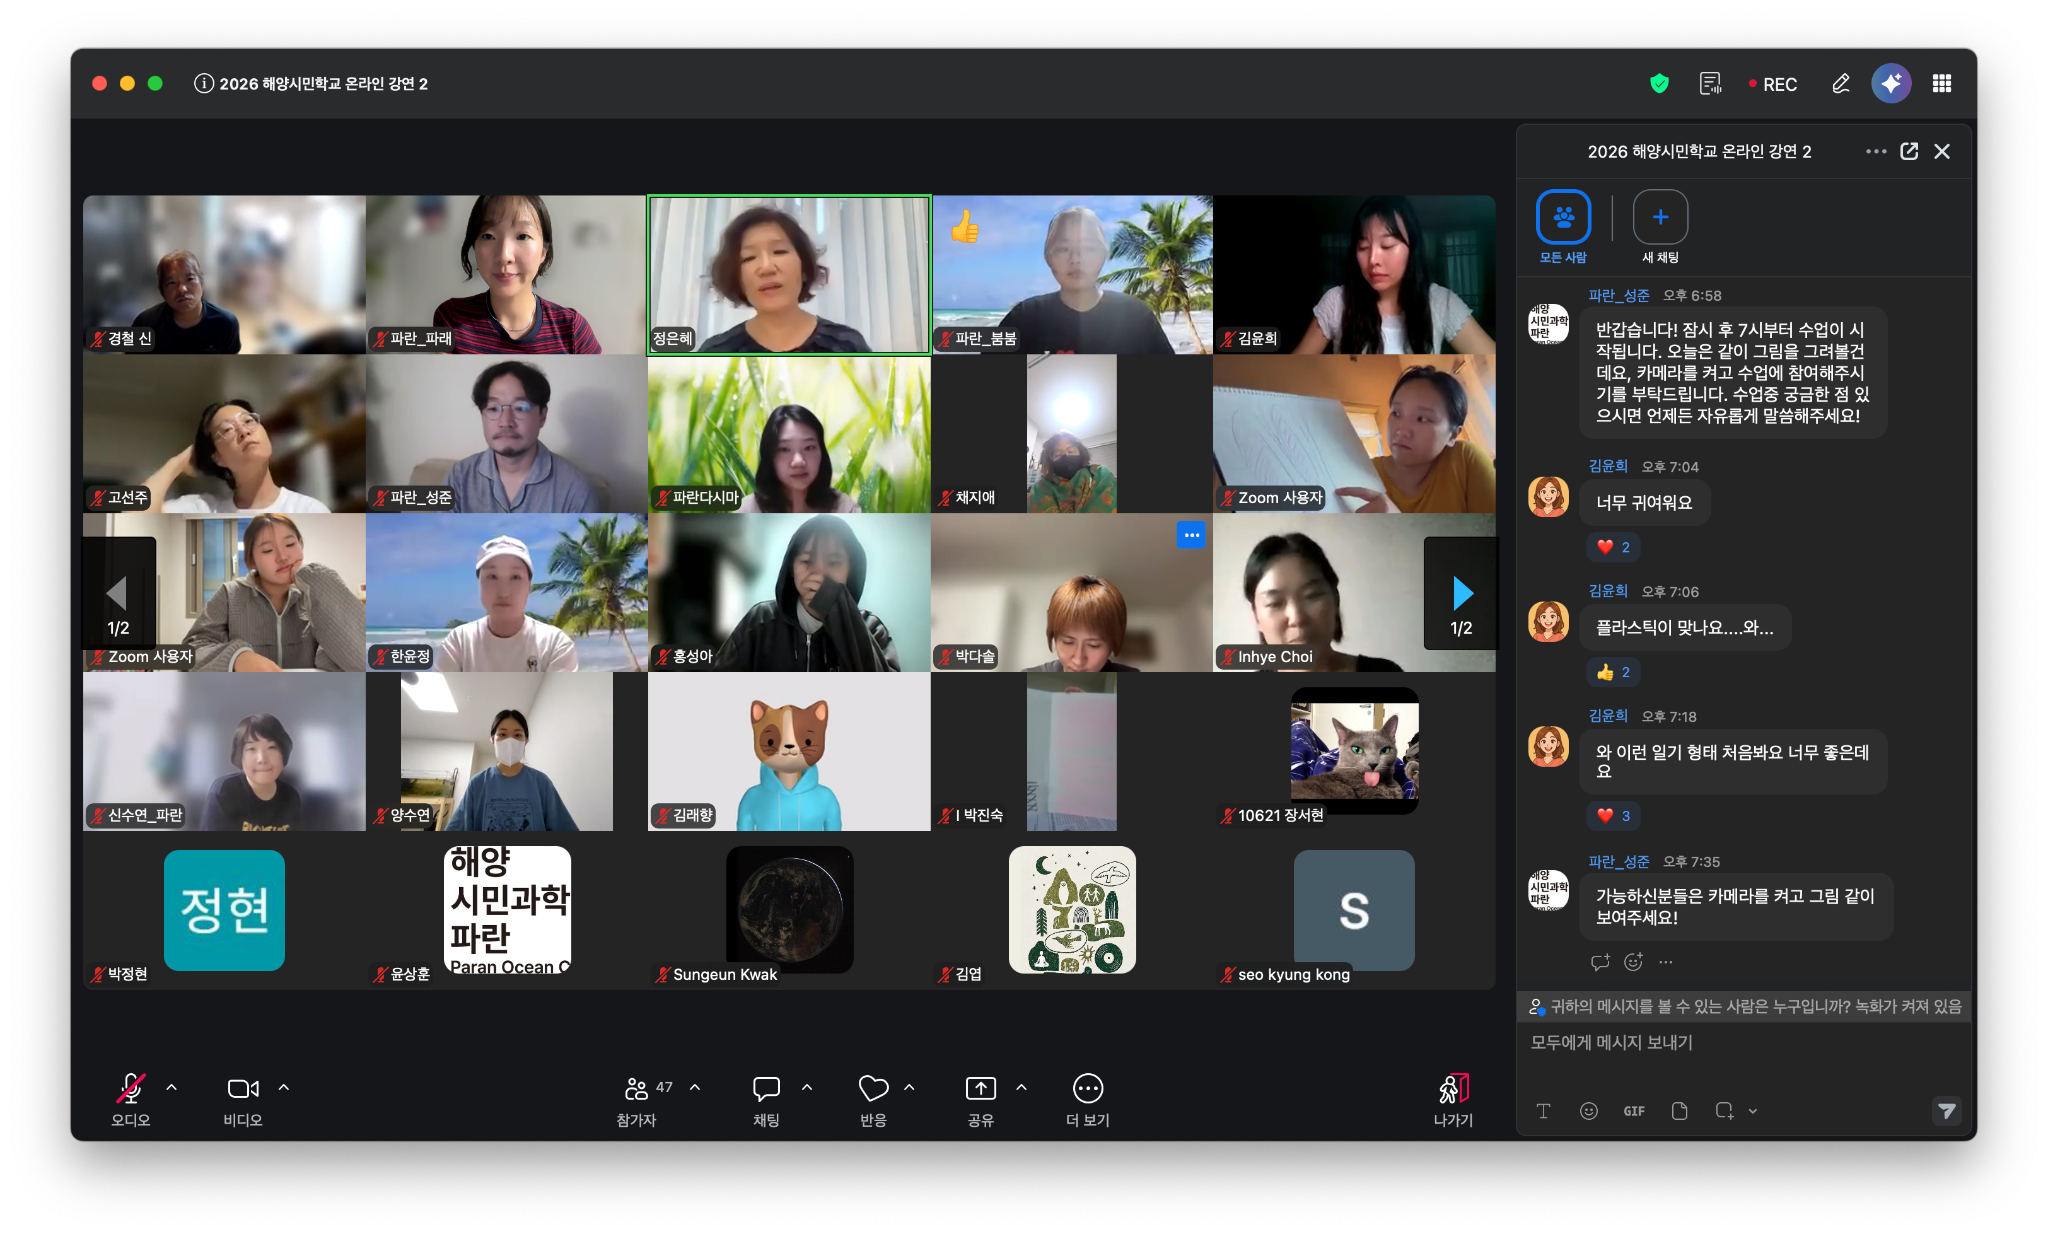Open the screenshot capture tool in composer
Screen dimensions: 2048x1235
pyautogui.click(x=1724, y=1111)
